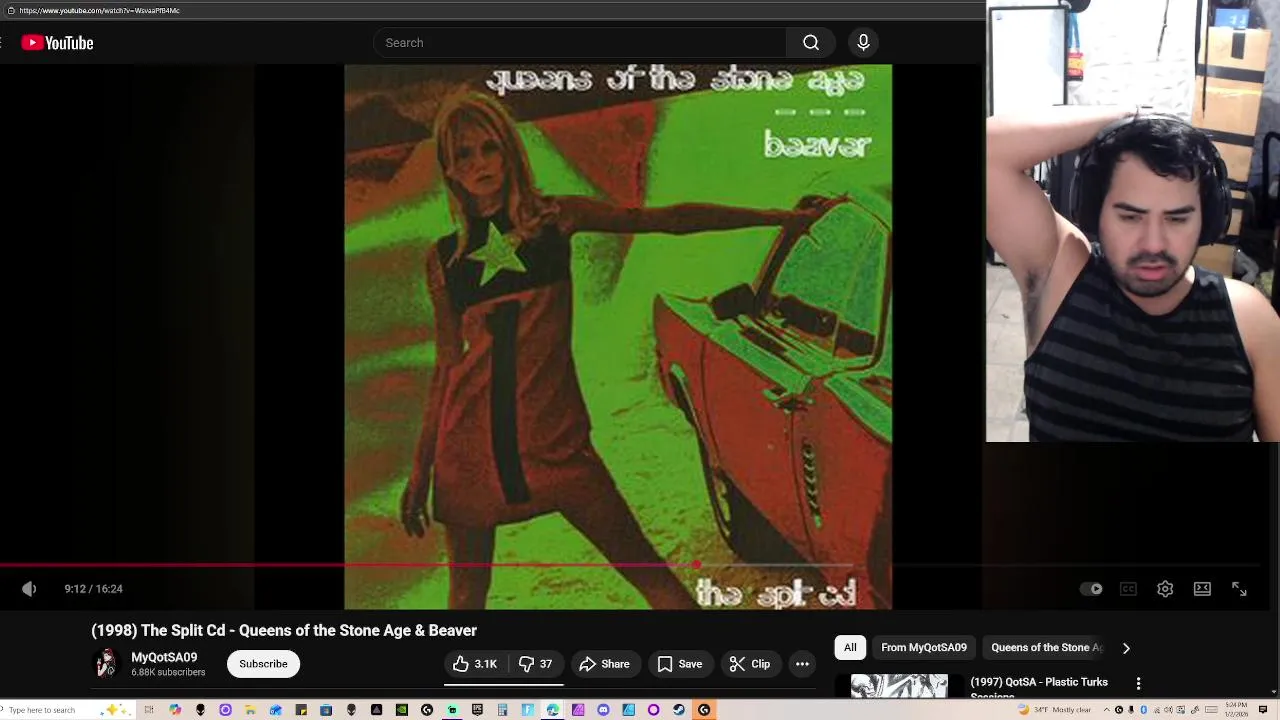Create a Clip of the video
Image resolution: width=1280 pixels, height=720 pixels.
tap(750, 664)
